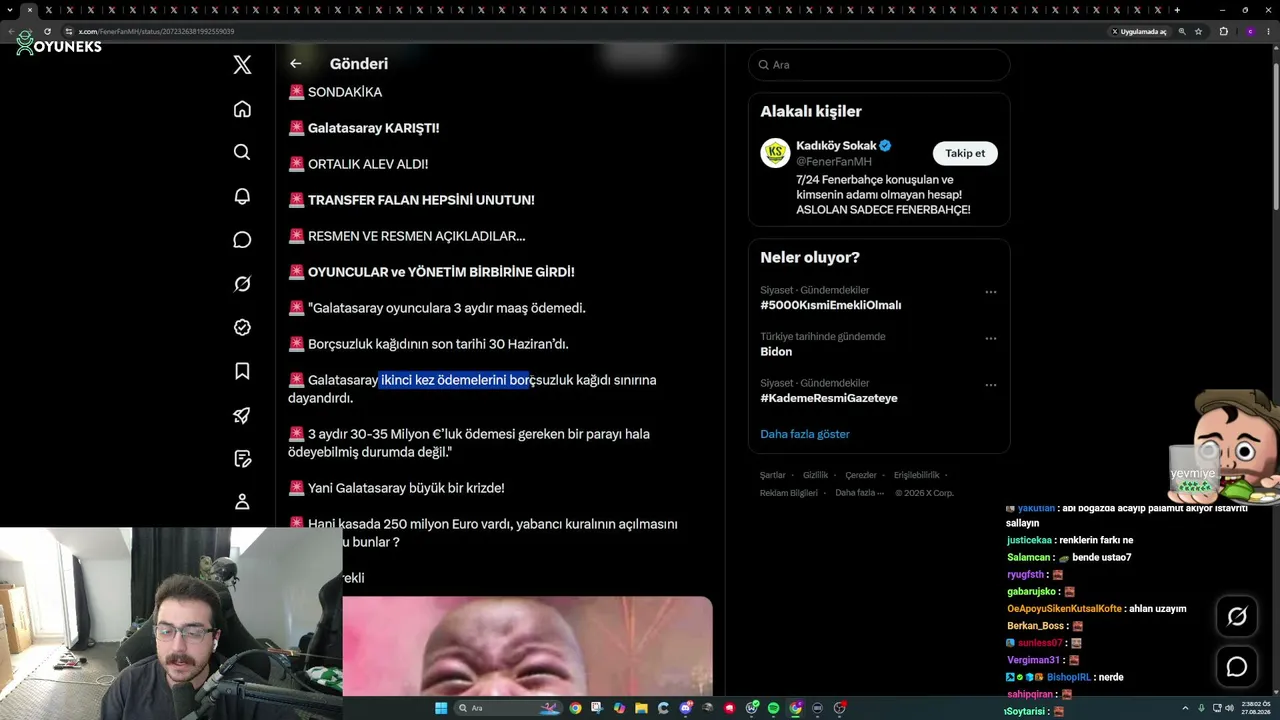The width and height of the screenshot is (1280, 720).
Task: Open the taskbar volume control
Action: point(1230,708)
